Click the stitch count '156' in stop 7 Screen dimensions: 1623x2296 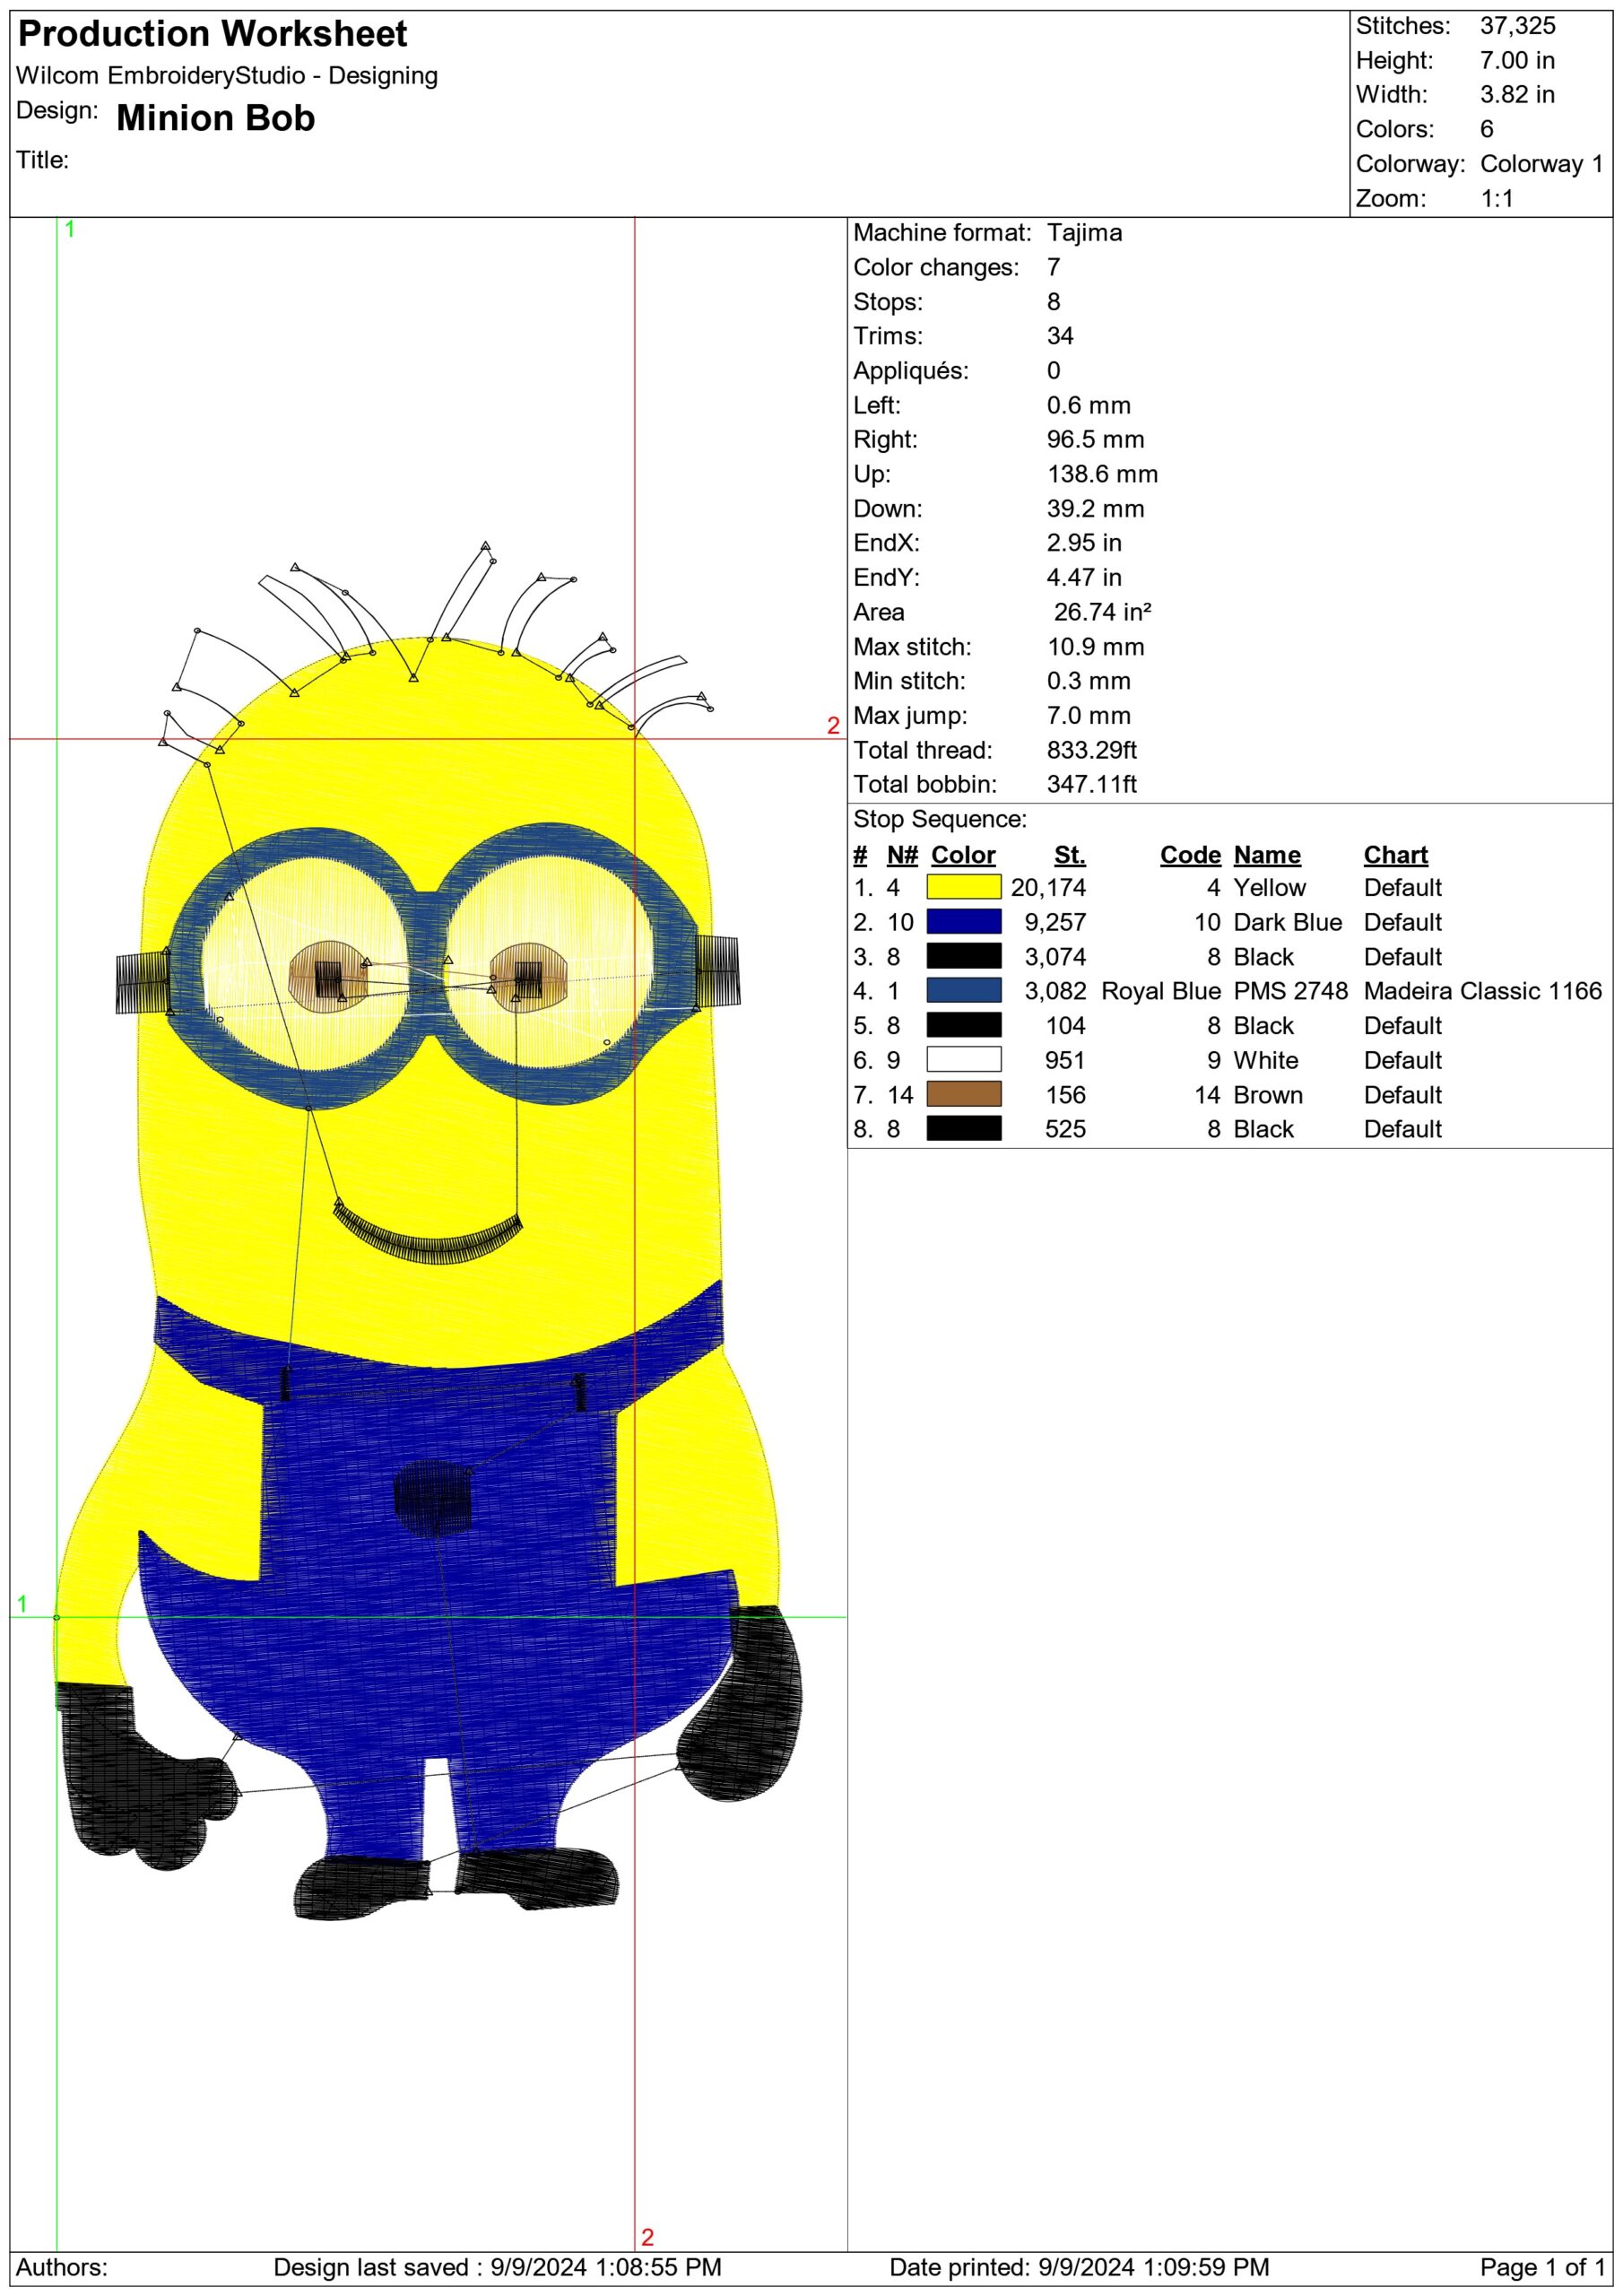click(1065, 1094)
